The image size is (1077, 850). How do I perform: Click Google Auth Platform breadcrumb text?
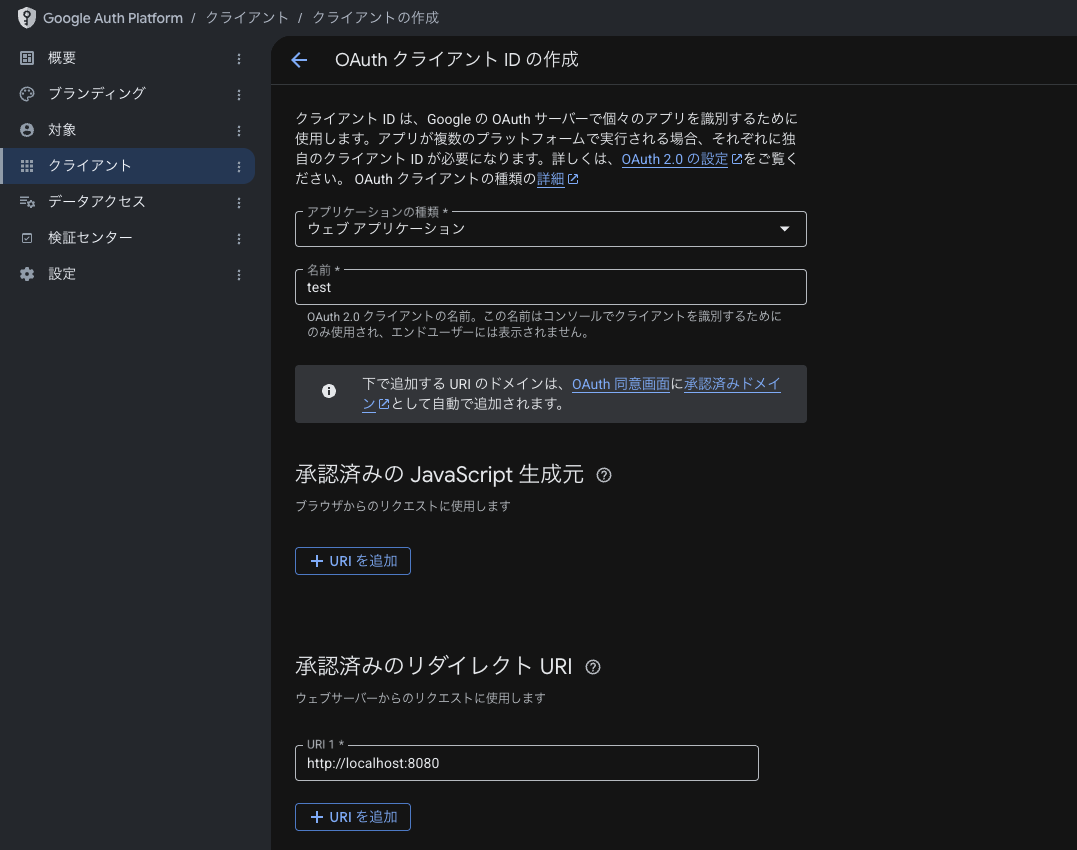coord(113,18)
